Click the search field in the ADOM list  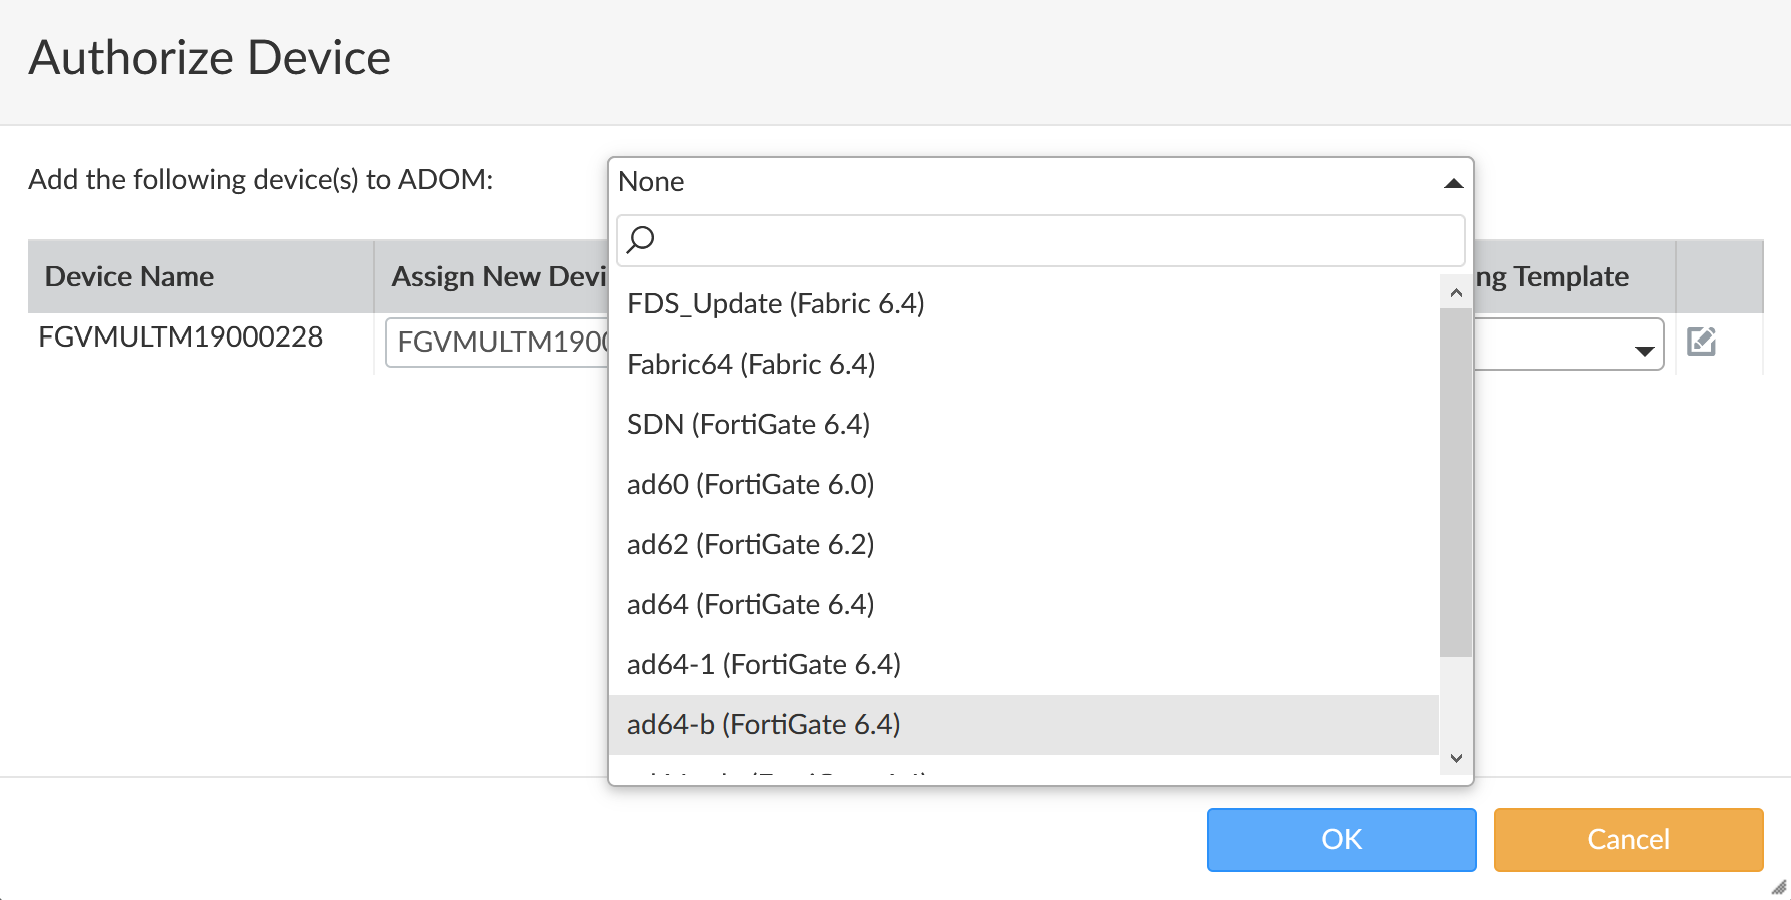1040,240
